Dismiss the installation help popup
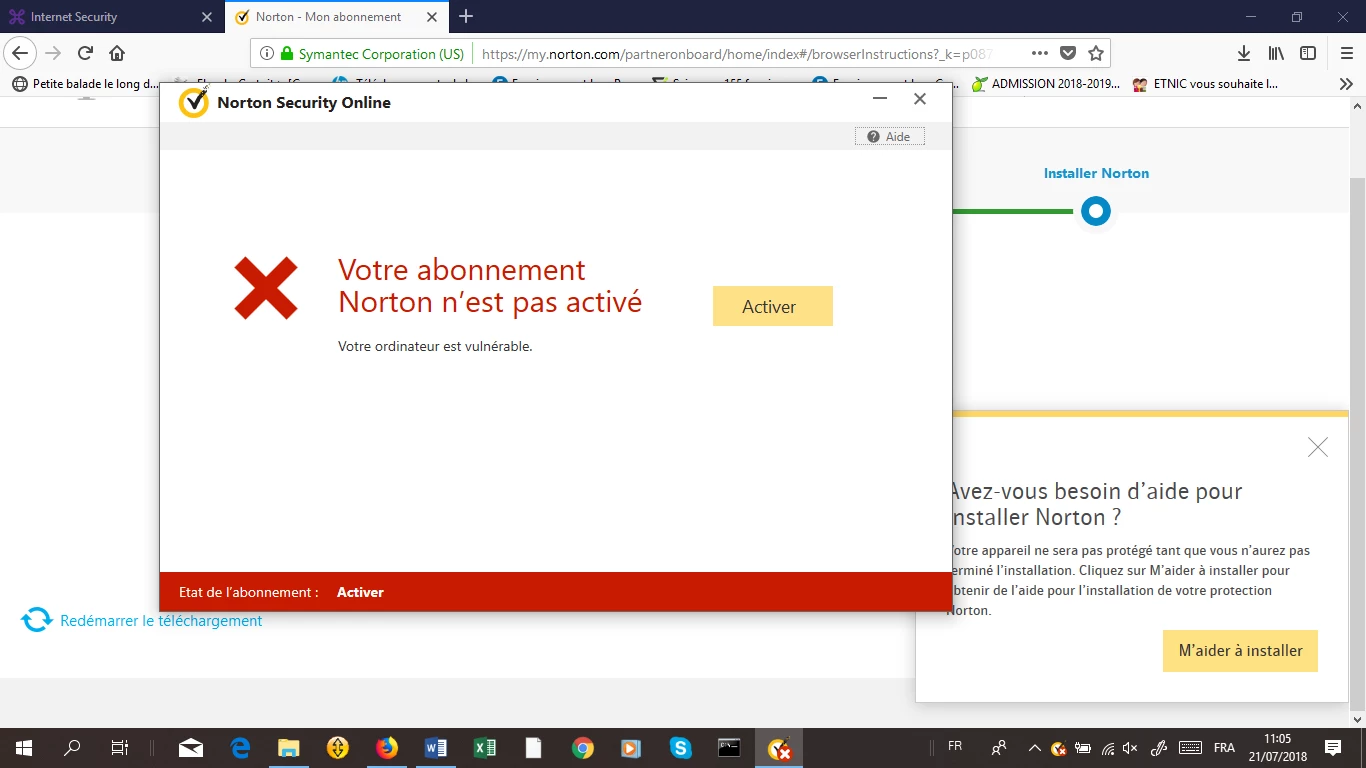Image resolution: width=1366 pixels, height=768 pixels. tap(1318, 447)
